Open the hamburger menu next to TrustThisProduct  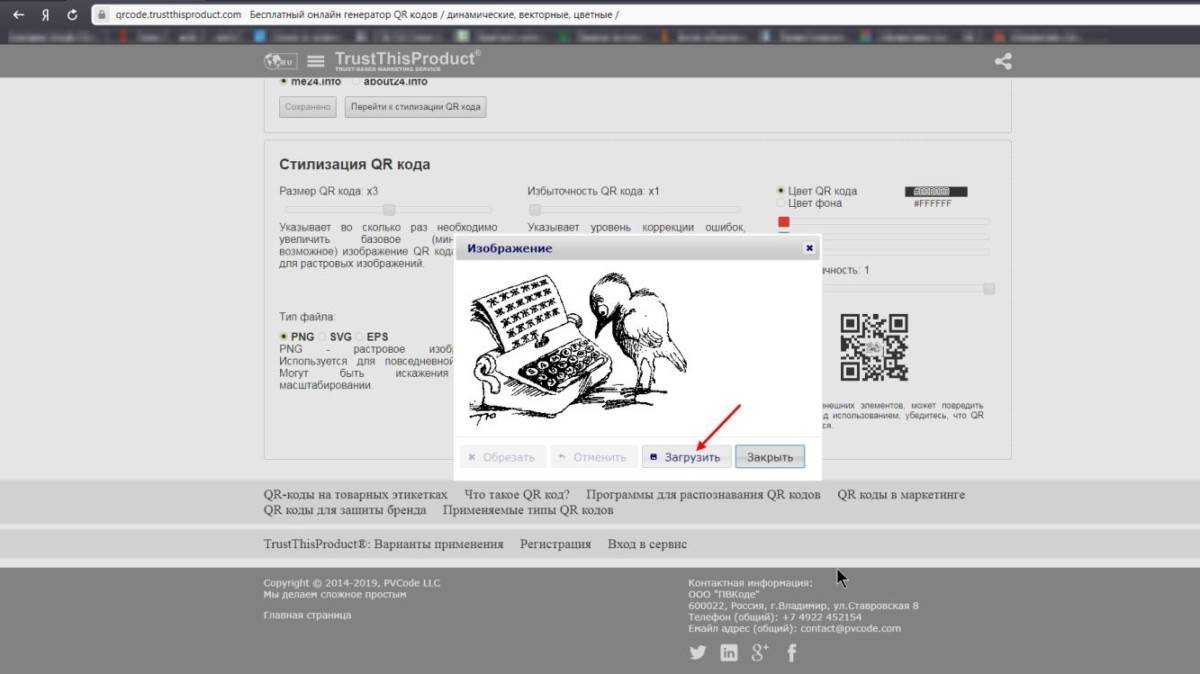316,61
